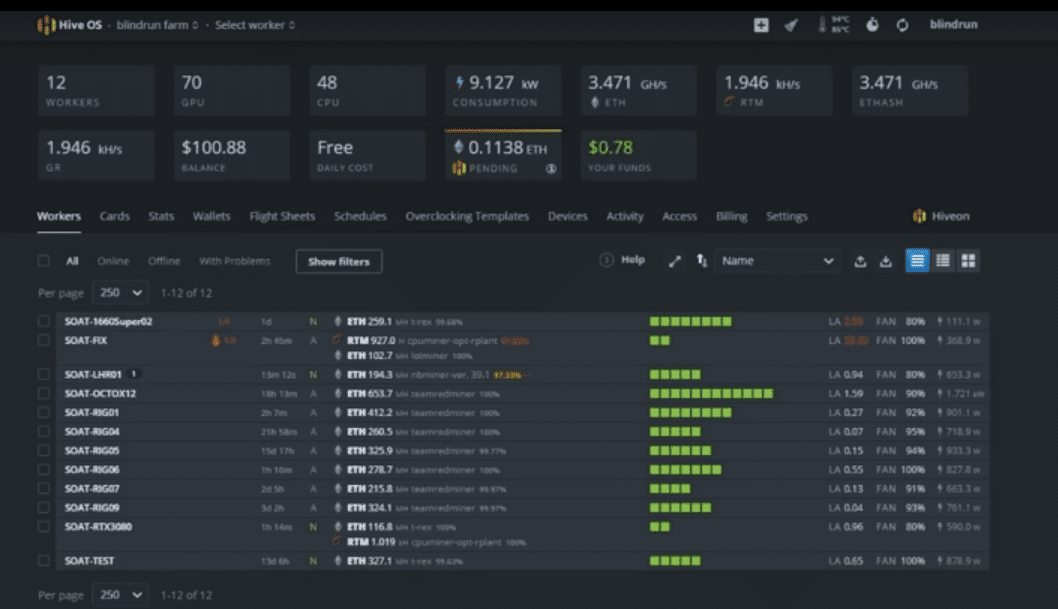
Task: Click the ETH coin icon on SOAT-OCTOX12 row
Action: pos(338,393)
